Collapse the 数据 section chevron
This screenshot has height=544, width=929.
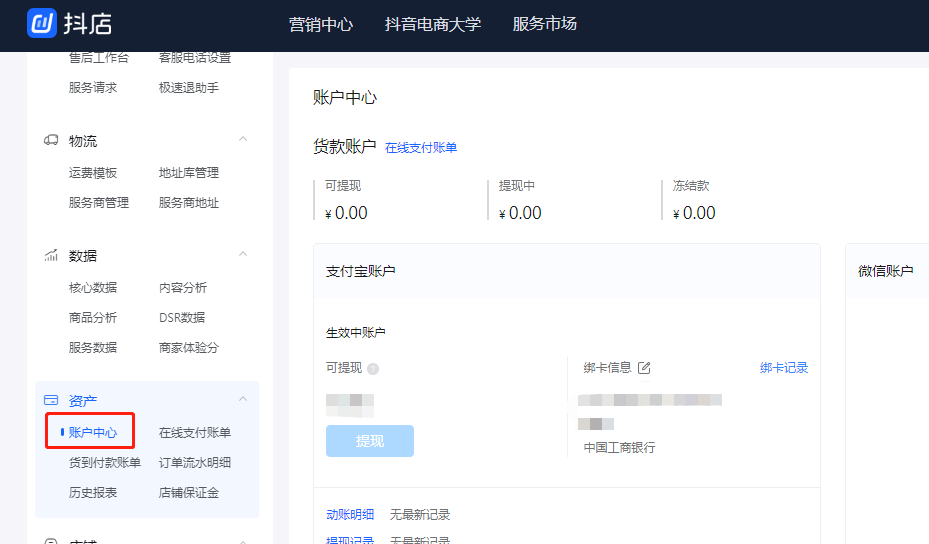pyautogui.click(x=242, y=255)
